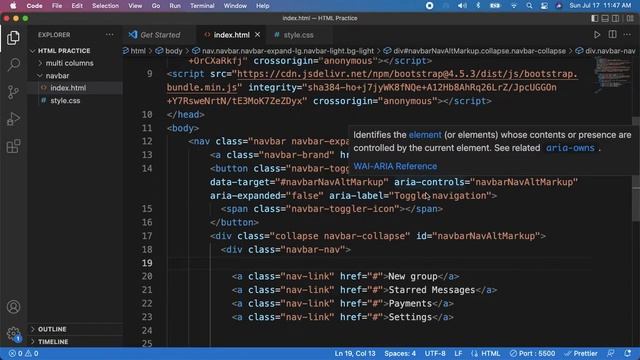Click the Wi-Fi icon in menu bar

513,6
